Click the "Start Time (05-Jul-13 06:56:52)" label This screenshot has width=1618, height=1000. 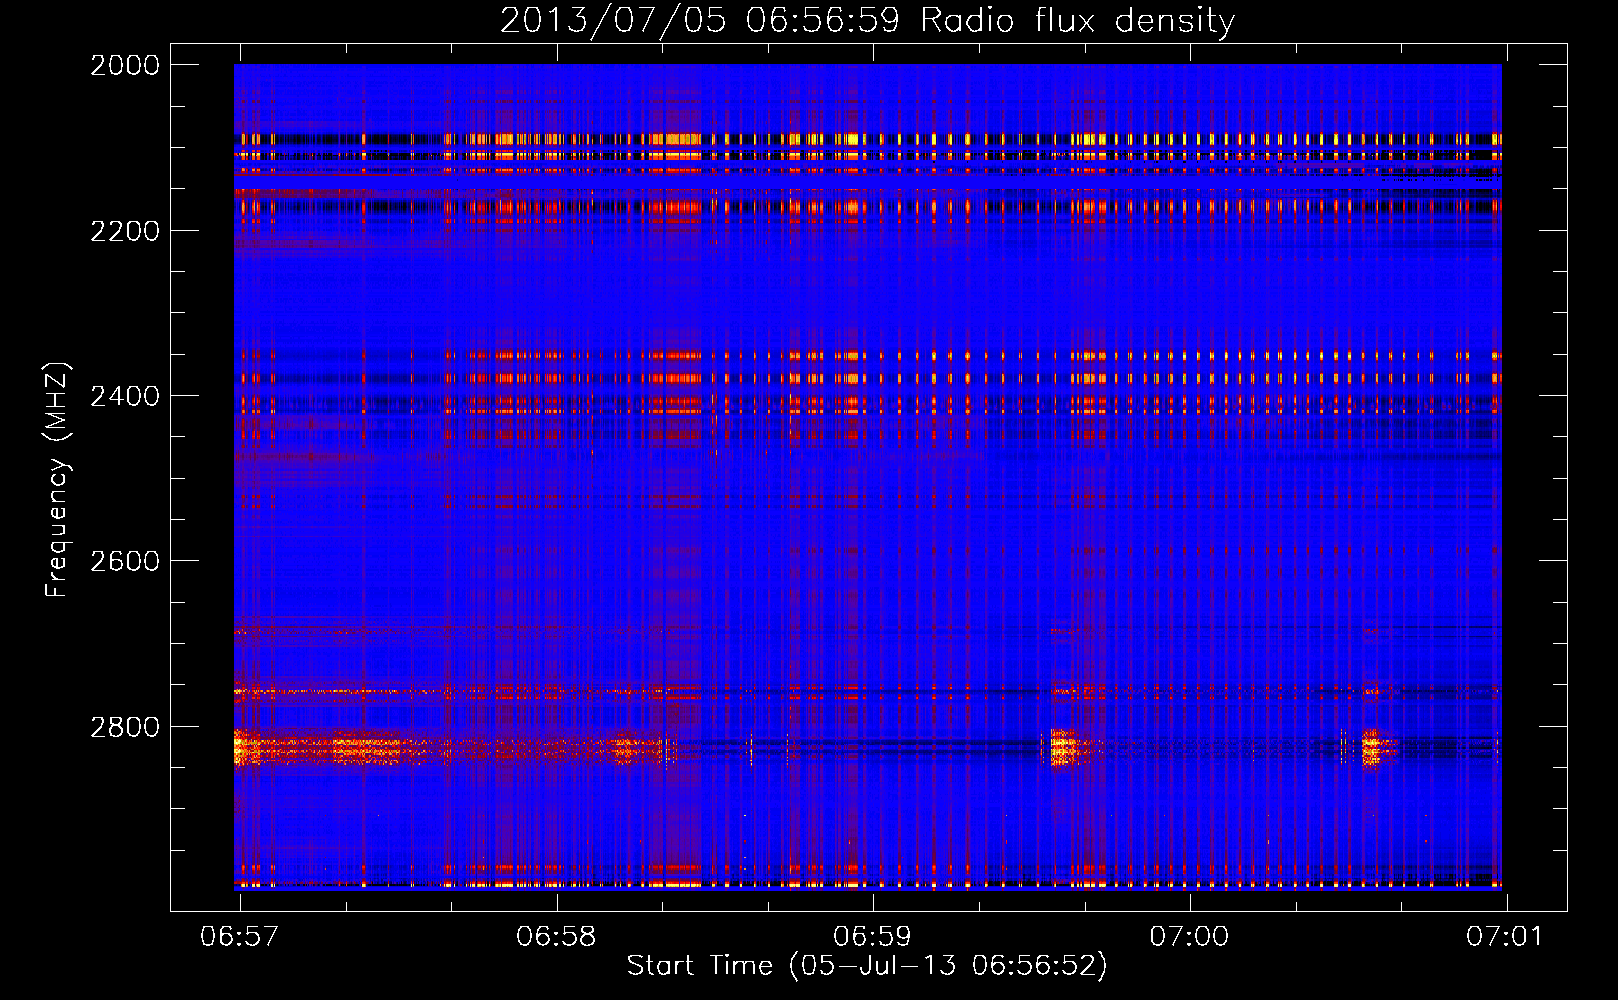click(x=867, y=966)
